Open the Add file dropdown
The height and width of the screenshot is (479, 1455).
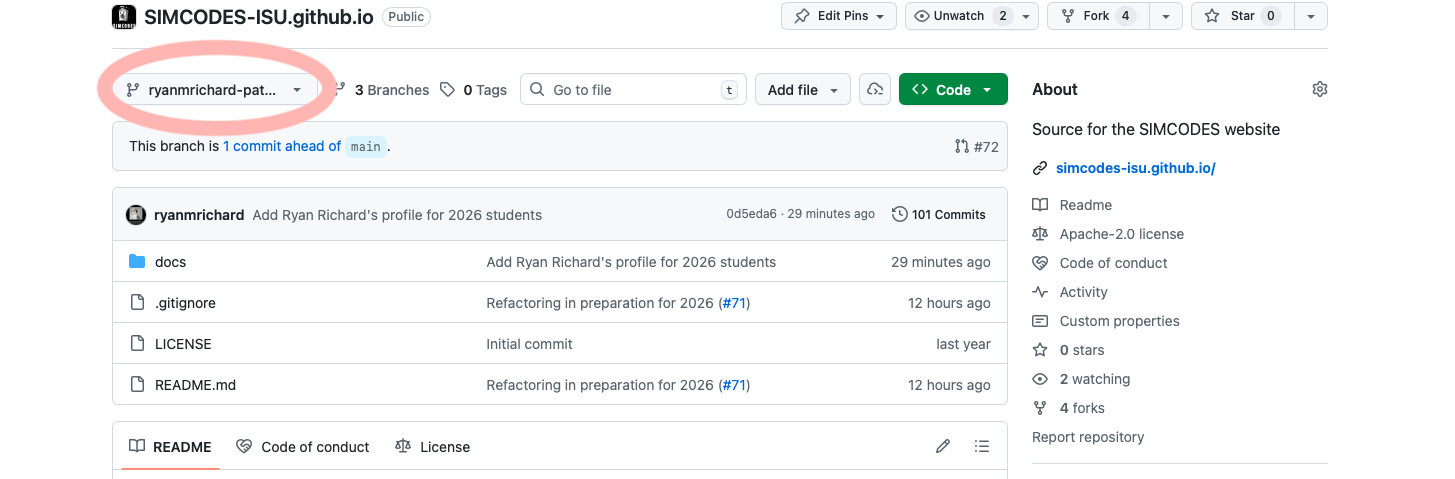point(802,90)
